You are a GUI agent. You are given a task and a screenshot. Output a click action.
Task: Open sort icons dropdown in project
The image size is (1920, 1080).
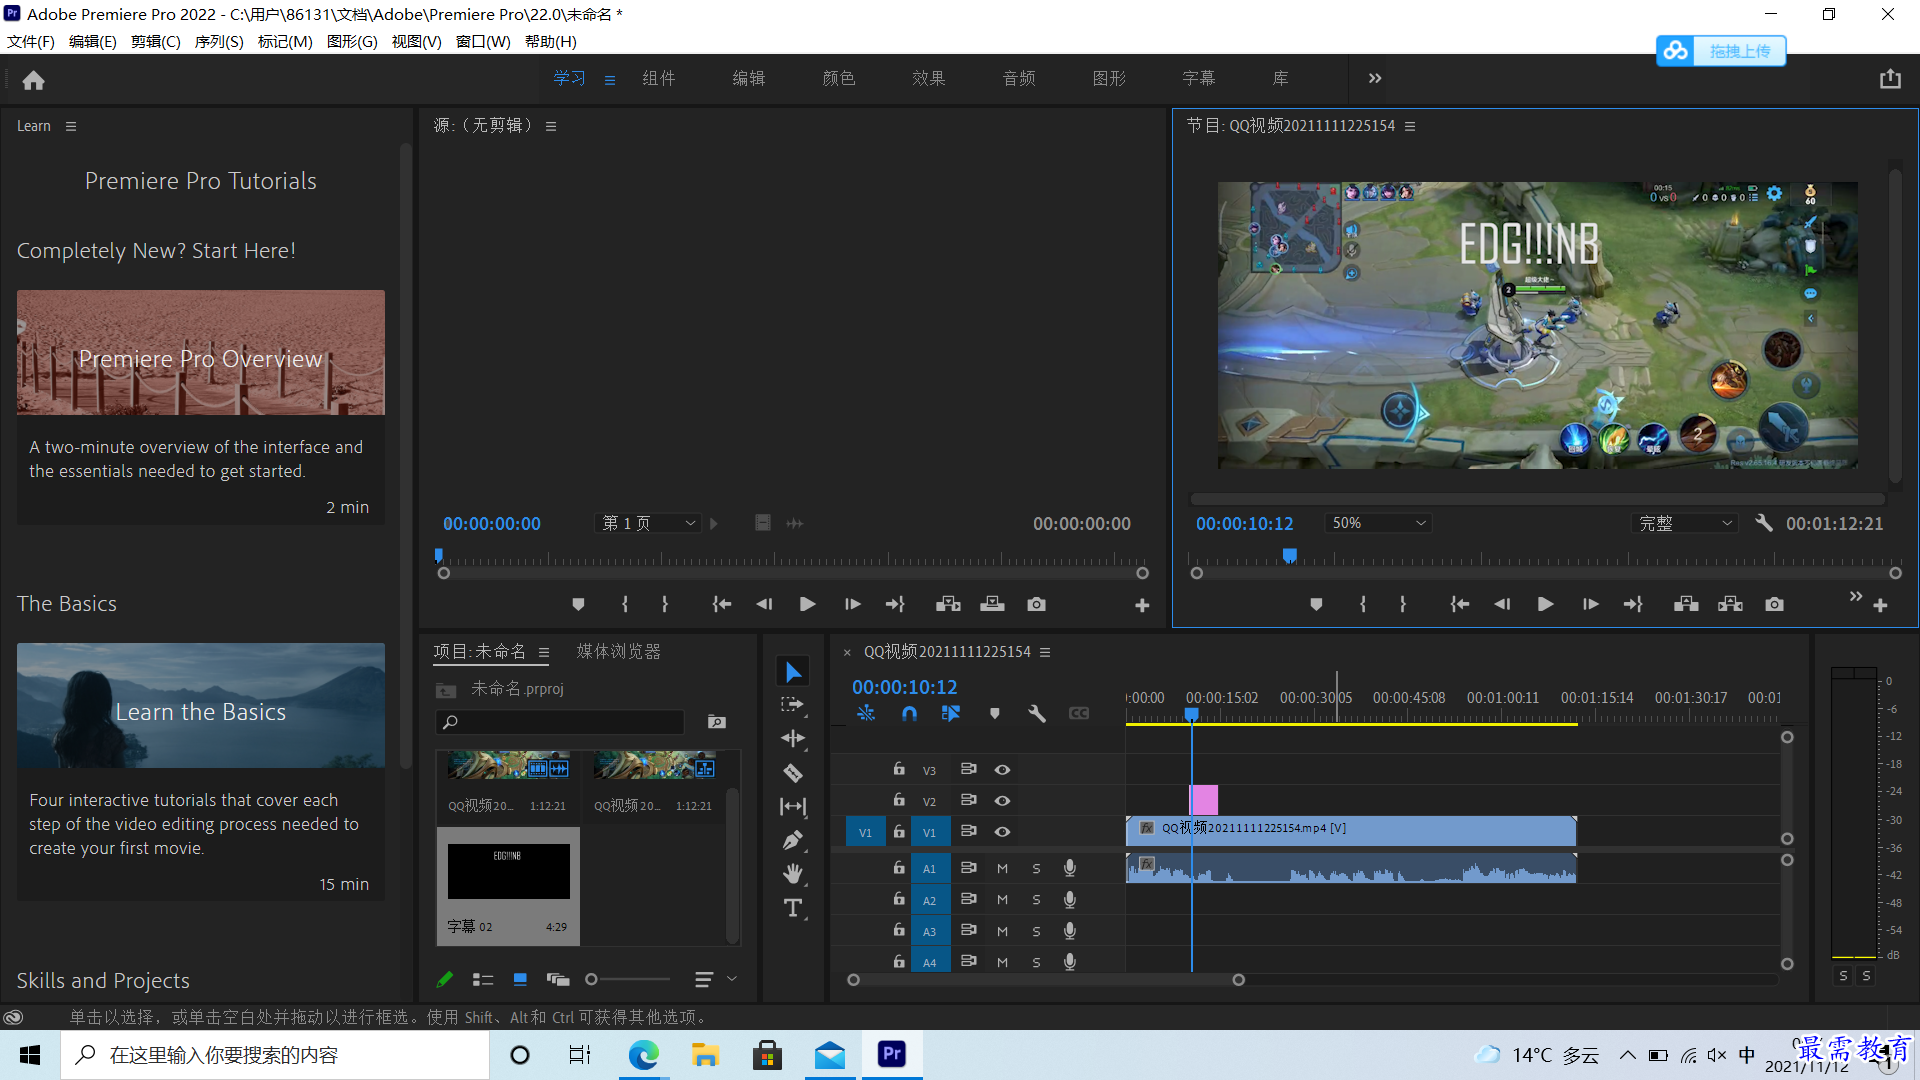coord(715,980)
